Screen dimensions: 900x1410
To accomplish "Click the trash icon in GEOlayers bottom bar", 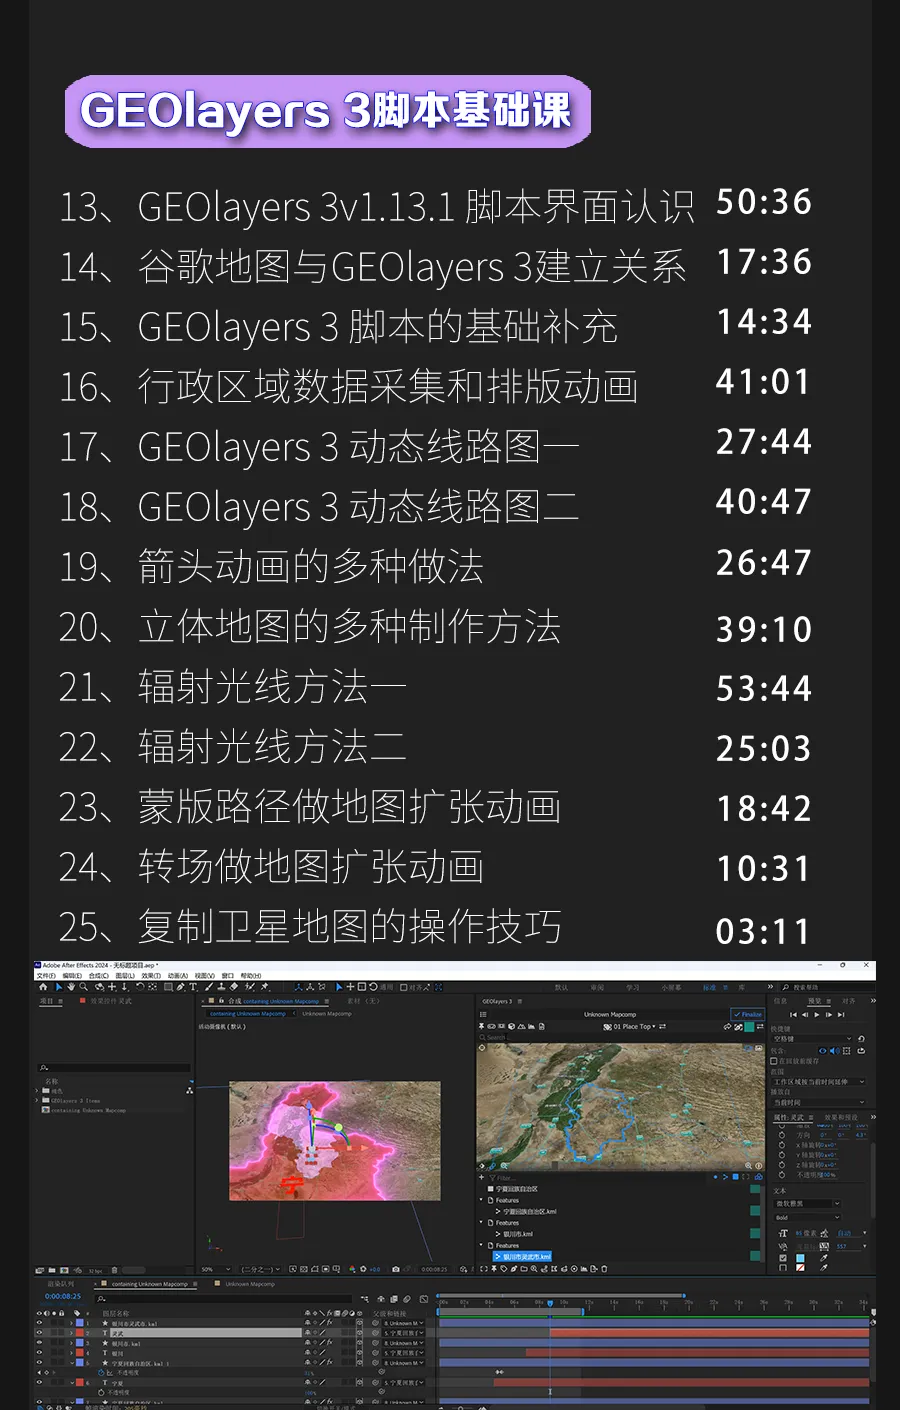I will coord(604,1269).
